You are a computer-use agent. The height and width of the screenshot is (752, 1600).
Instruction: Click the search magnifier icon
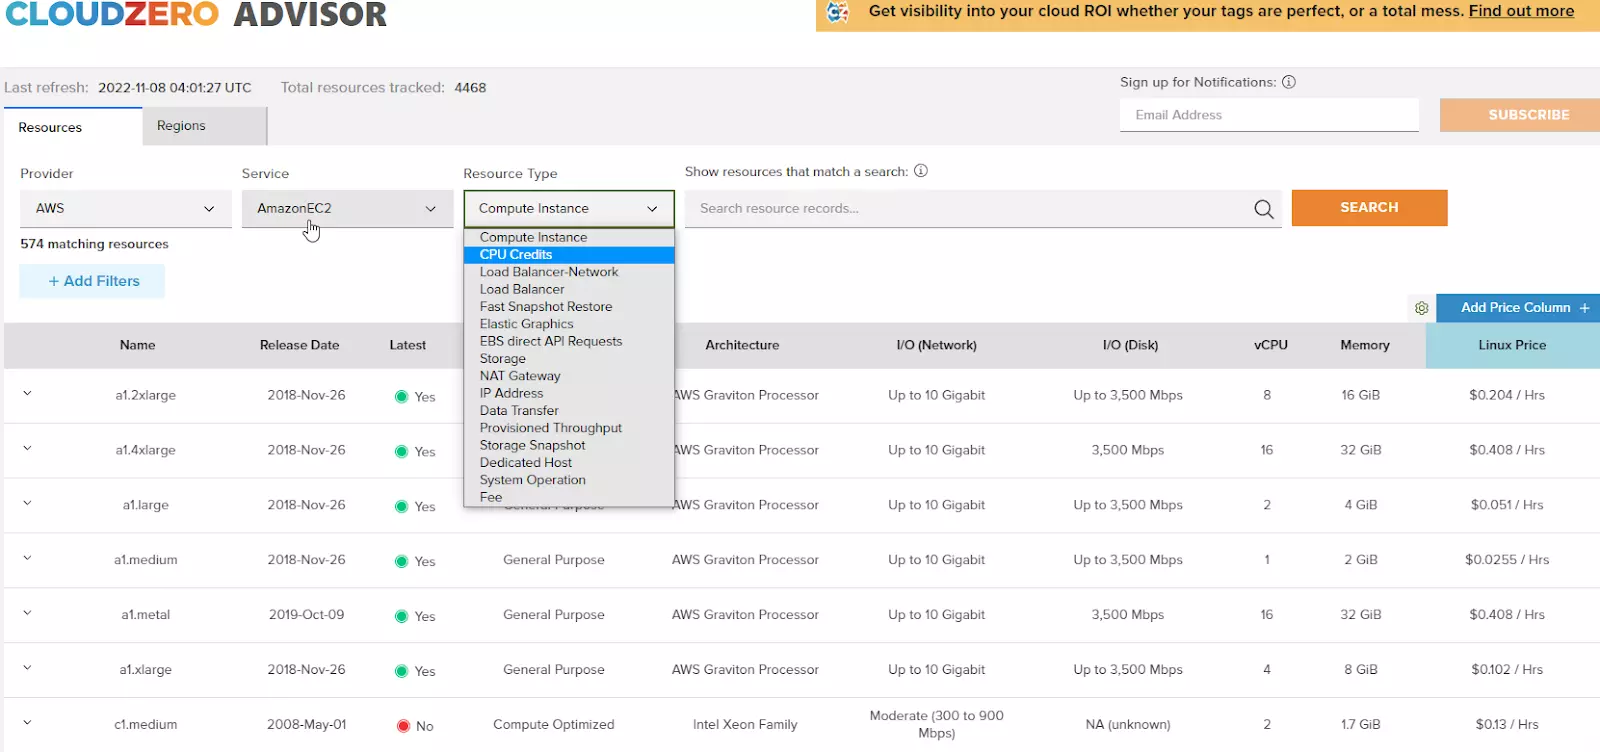(1264, 209)
